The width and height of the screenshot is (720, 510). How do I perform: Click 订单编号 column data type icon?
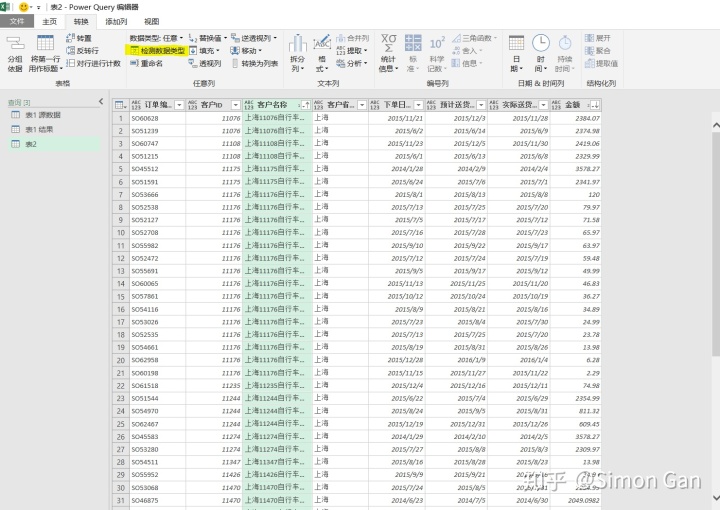coord(136,105)
